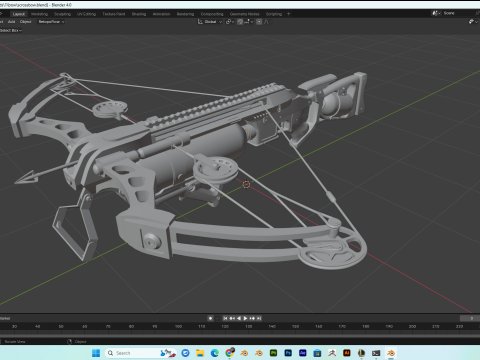Select the Layout workspace tab
The width and height of the screenshot is (480, 360).
click(x=19, y=14)
